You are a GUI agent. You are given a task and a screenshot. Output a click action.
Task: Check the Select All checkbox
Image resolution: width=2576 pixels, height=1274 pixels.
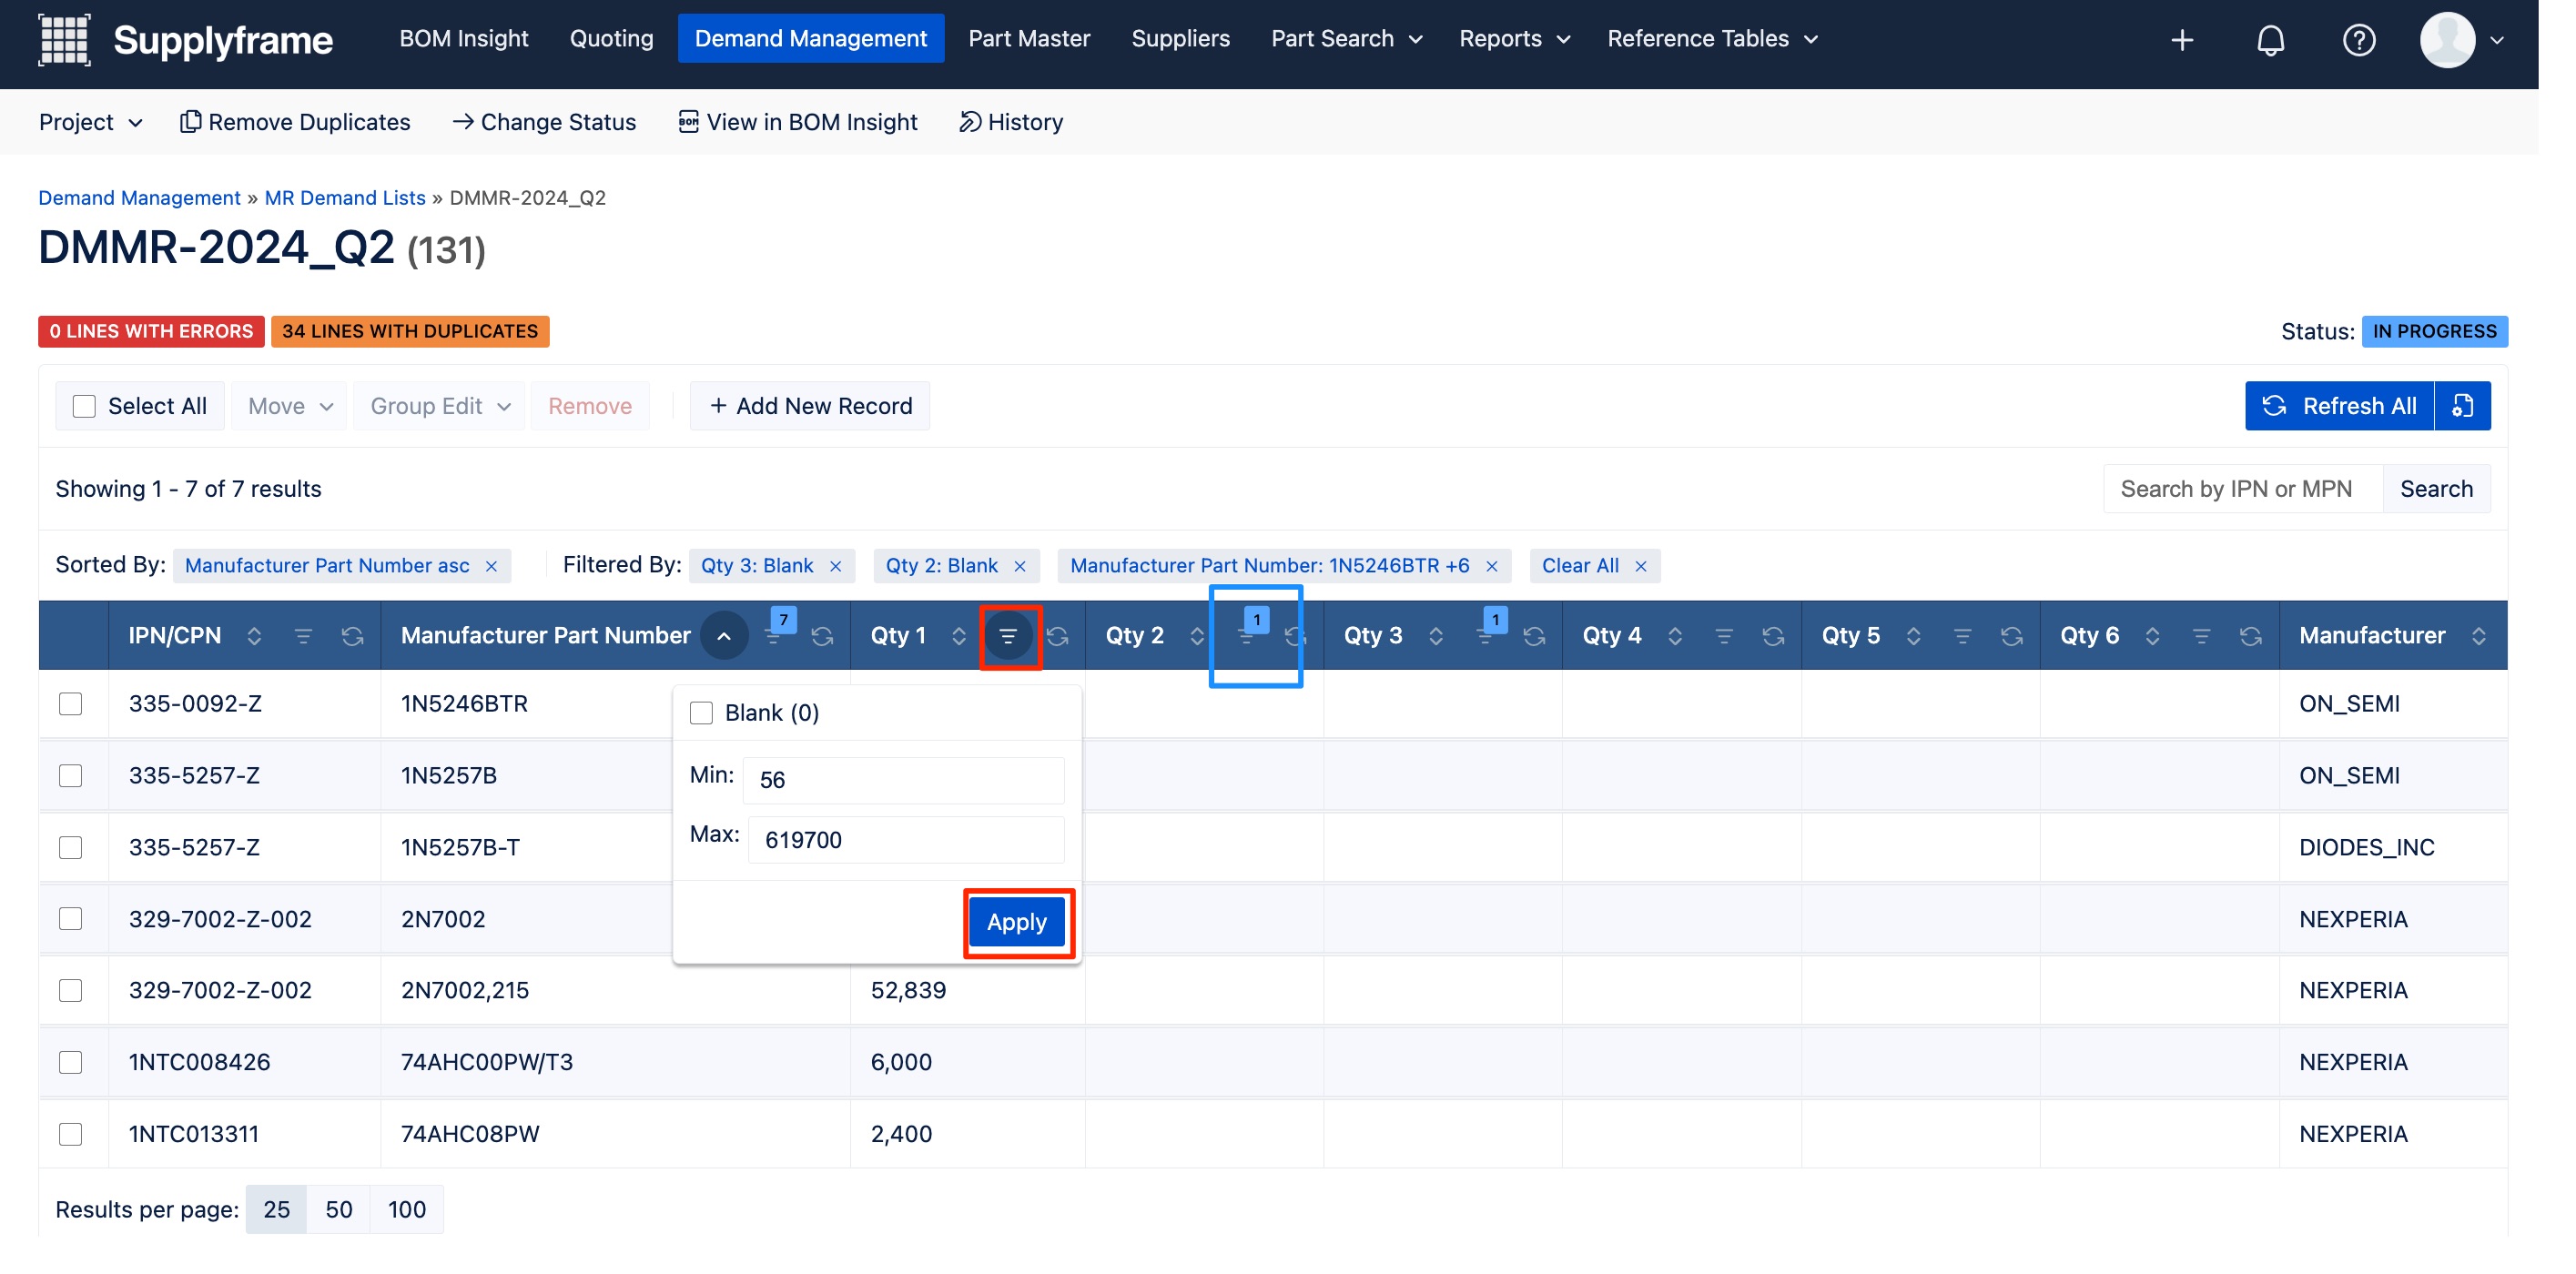point(84,406)
